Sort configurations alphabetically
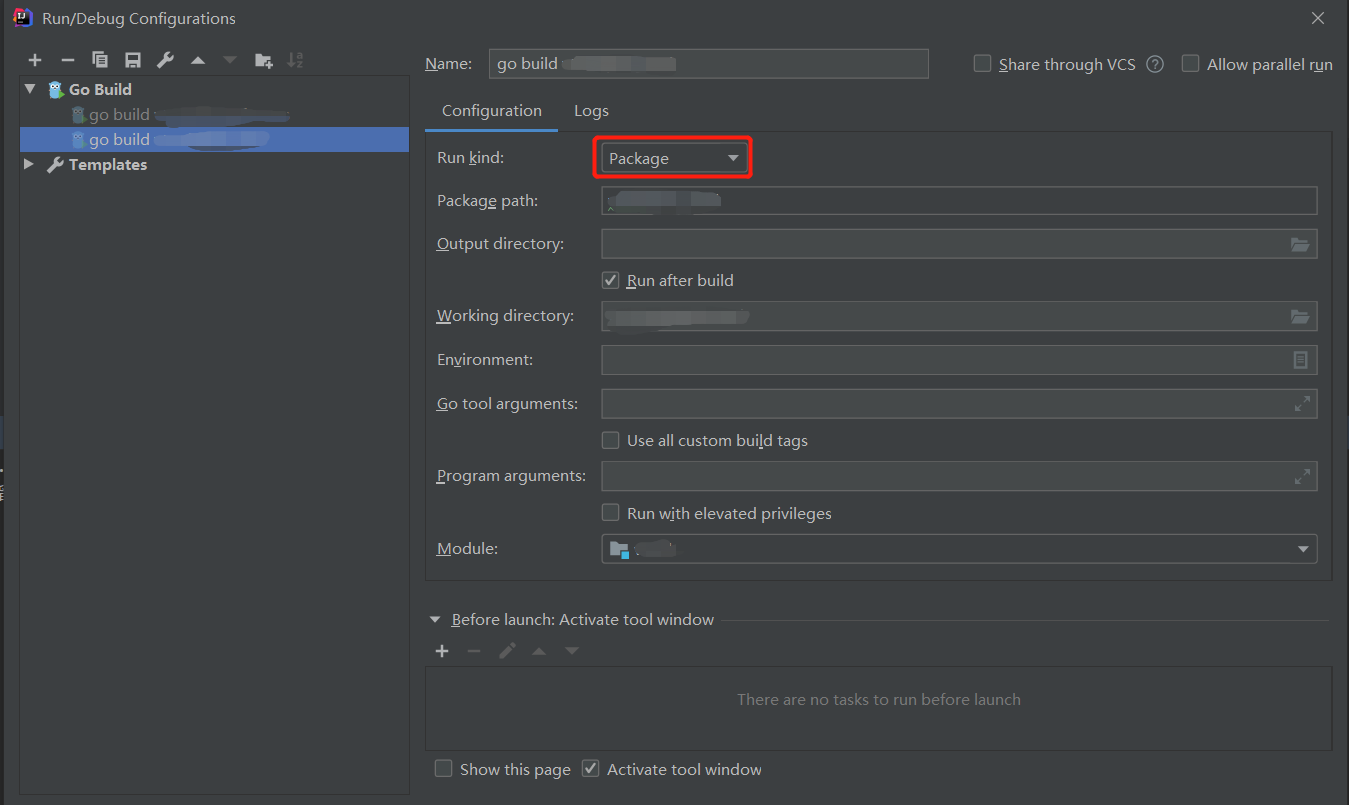 (x=295, y=59)
